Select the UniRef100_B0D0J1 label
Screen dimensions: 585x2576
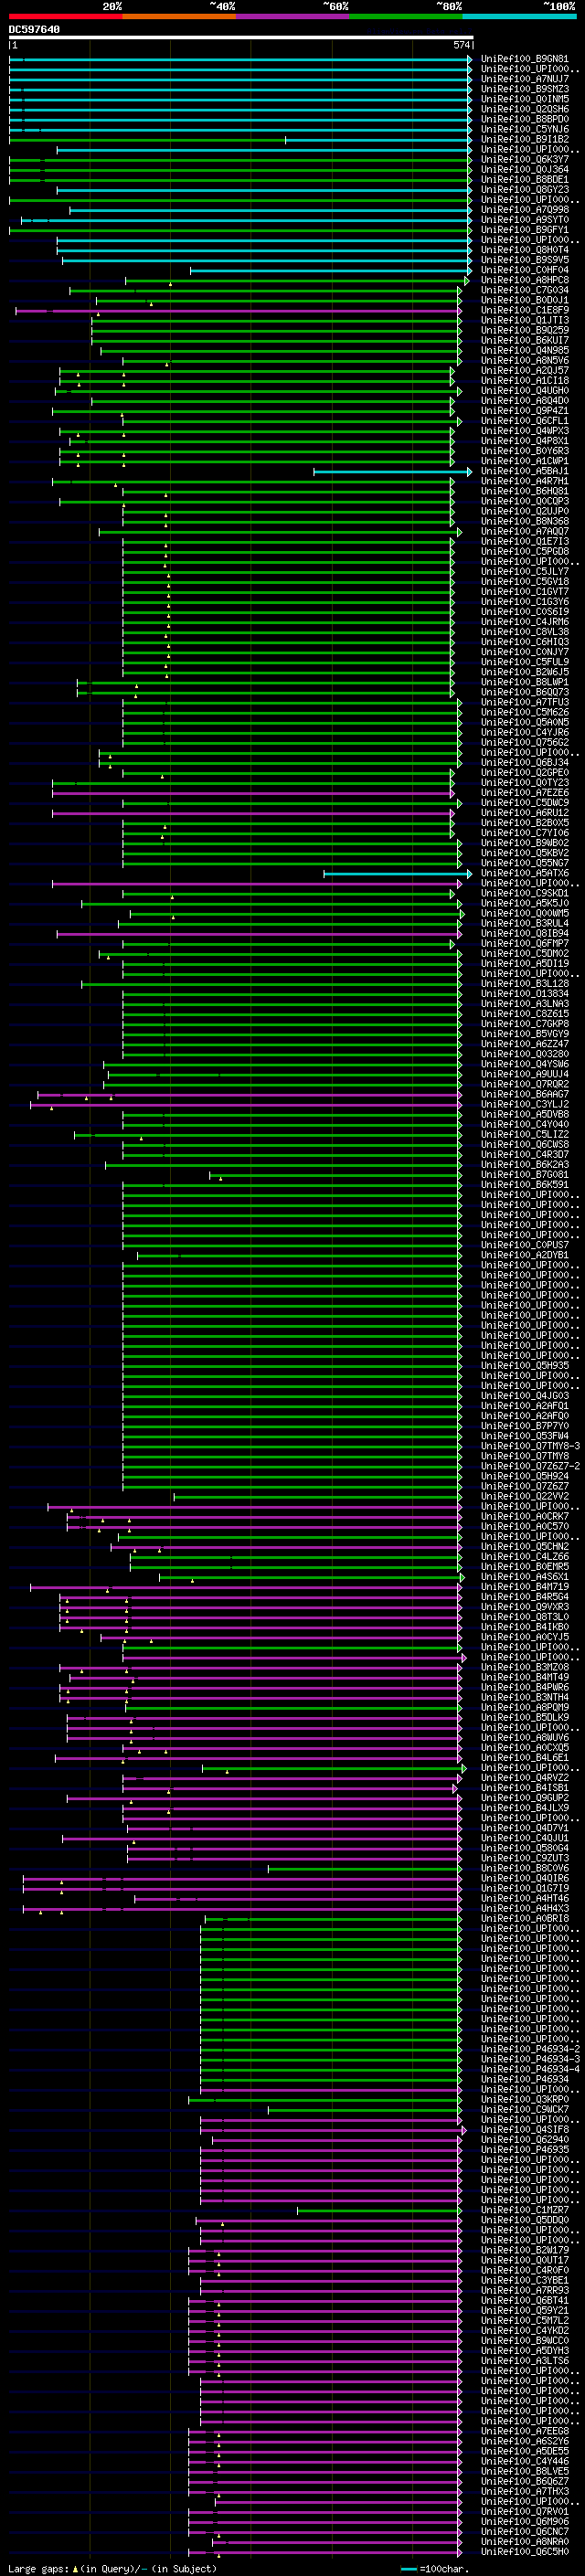(525, 300)
